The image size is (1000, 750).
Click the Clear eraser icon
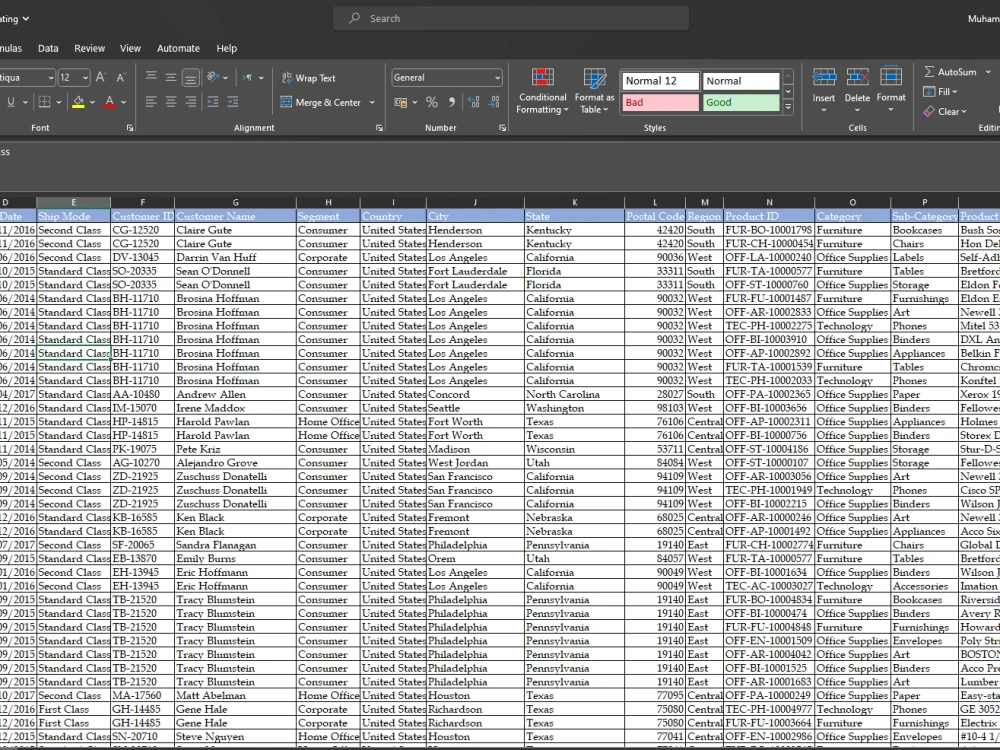(930, 110)
